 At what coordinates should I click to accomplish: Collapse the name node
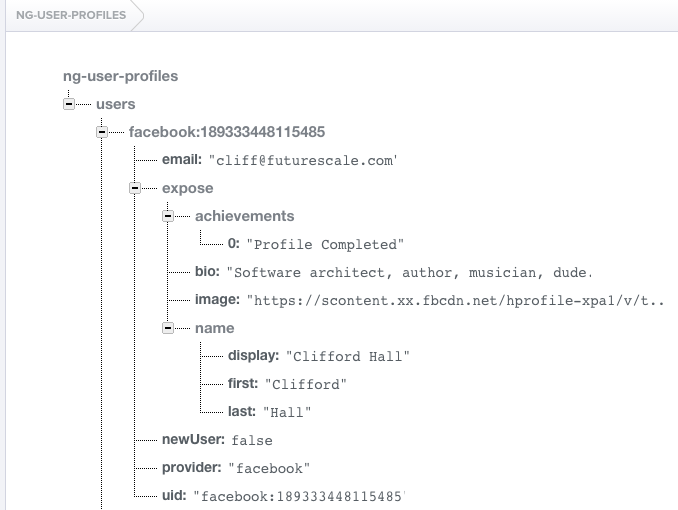pyautogui.click(x=168, y=328)
